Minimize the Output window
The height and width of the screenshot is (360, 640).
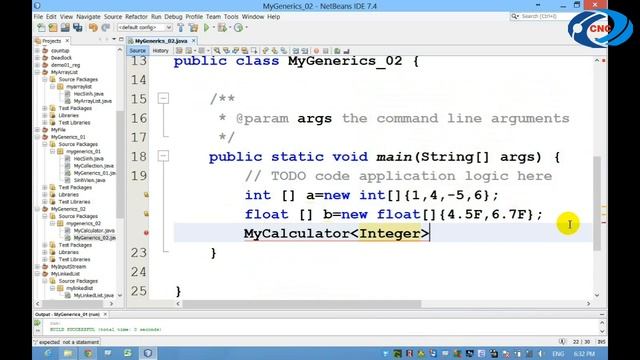[602, 314]
